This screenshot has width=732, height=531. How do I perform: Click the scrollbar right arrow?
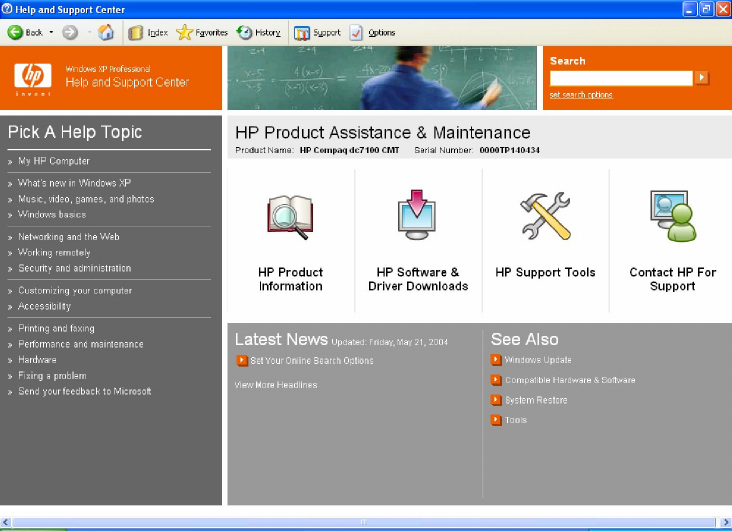point(726,522)
